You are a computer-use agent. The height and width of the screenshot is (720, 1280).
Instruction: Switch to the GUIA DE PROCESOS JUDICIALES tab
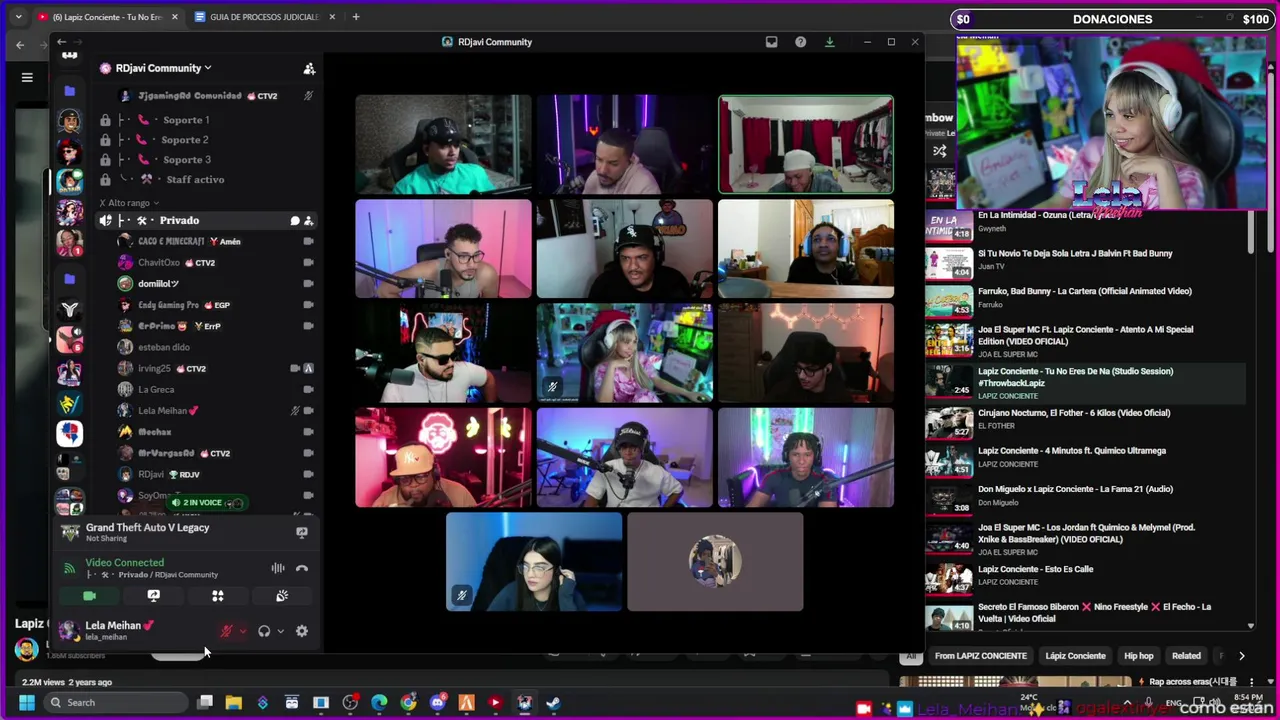265,17
